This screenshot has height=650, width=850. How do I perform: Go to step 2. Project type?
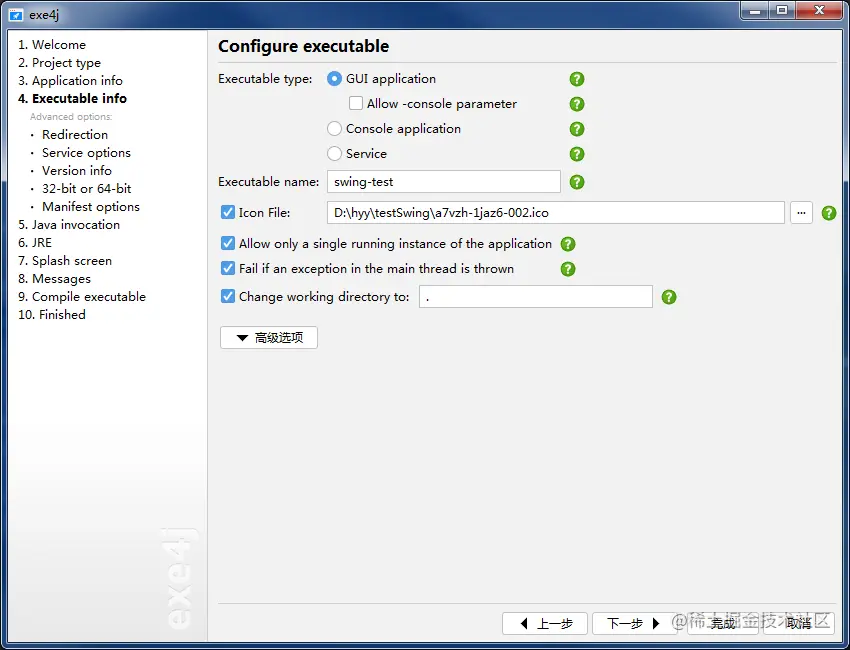point(60,63)
